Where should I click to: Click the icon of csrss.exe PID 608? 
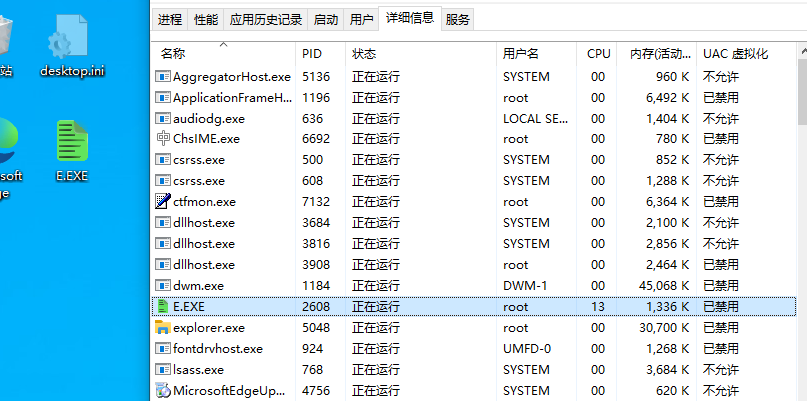pyautogui.click(x=163, y=181)
